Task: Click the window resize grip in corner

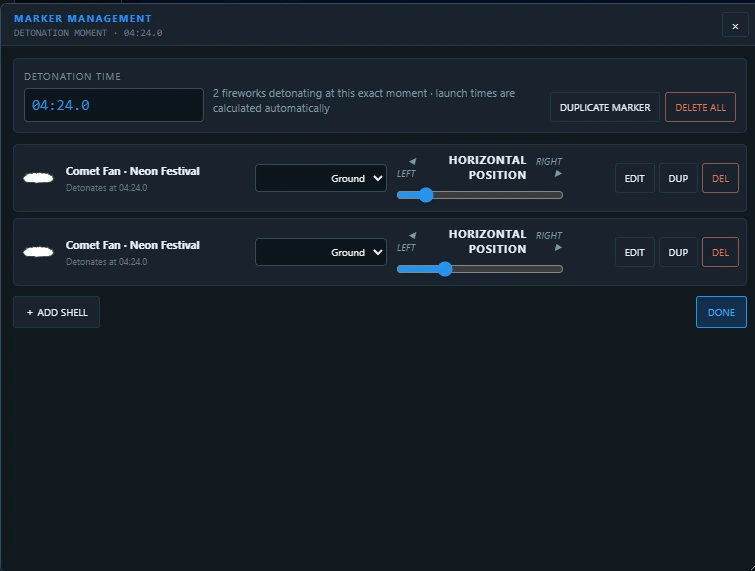Action: tap(751, 567)
